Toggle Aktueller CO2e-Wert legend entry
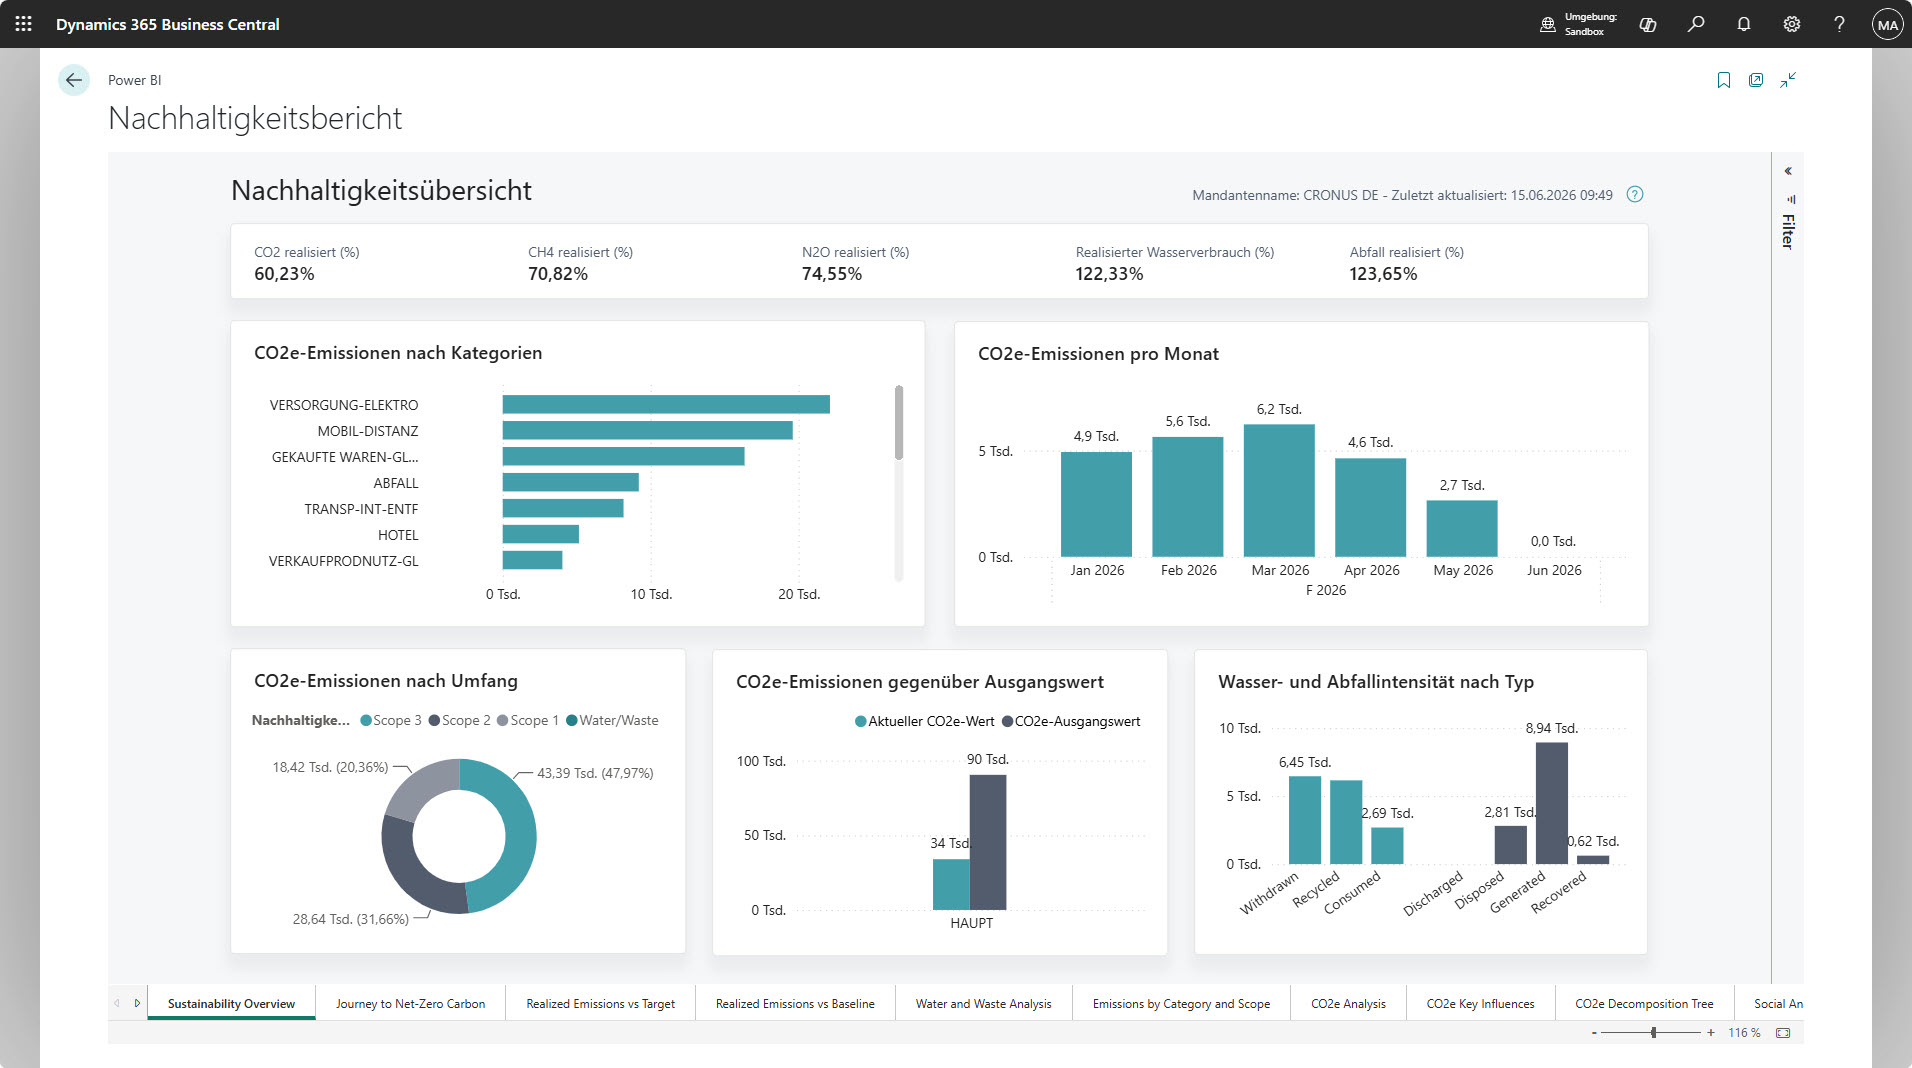The width and height of the screenshot is (1912, 1068). [925, 722]
